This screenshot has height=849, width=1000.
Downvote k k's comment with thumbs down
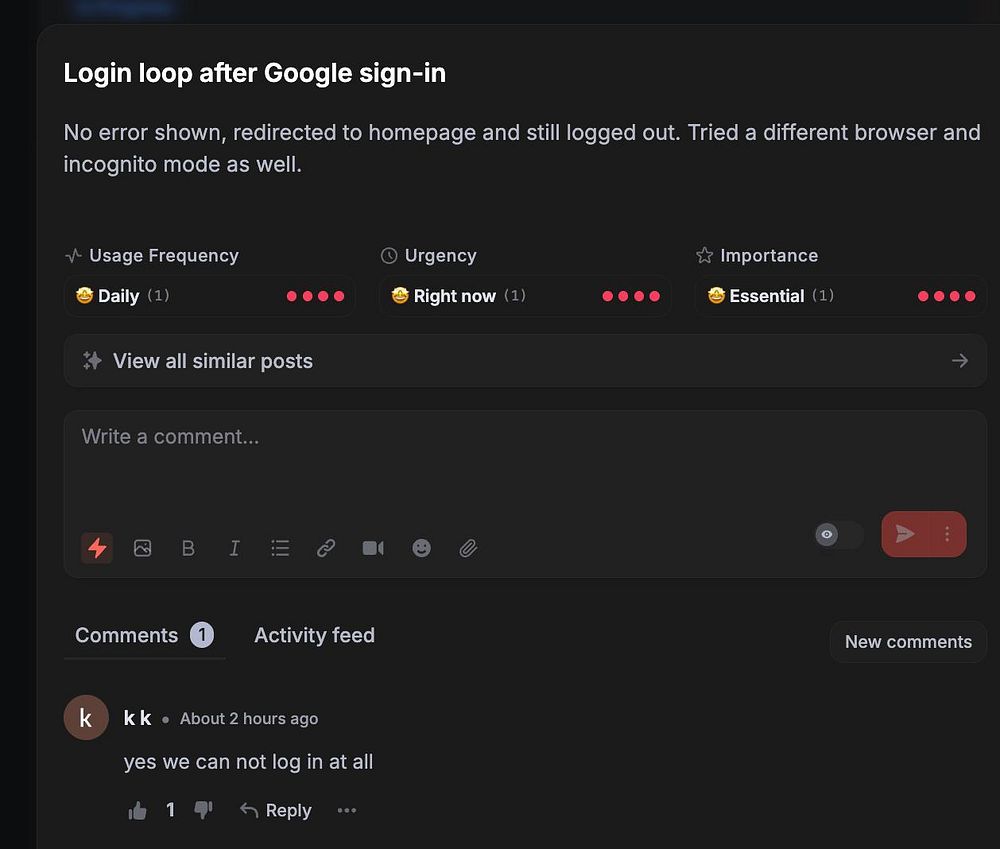tap(203, 810)
